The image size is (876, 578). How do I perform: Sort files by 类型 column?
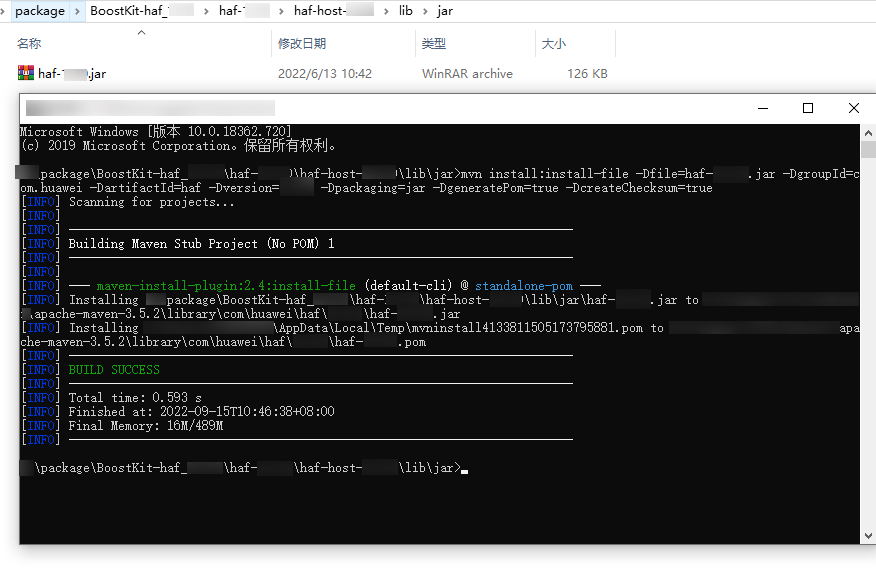click(434, 44)
